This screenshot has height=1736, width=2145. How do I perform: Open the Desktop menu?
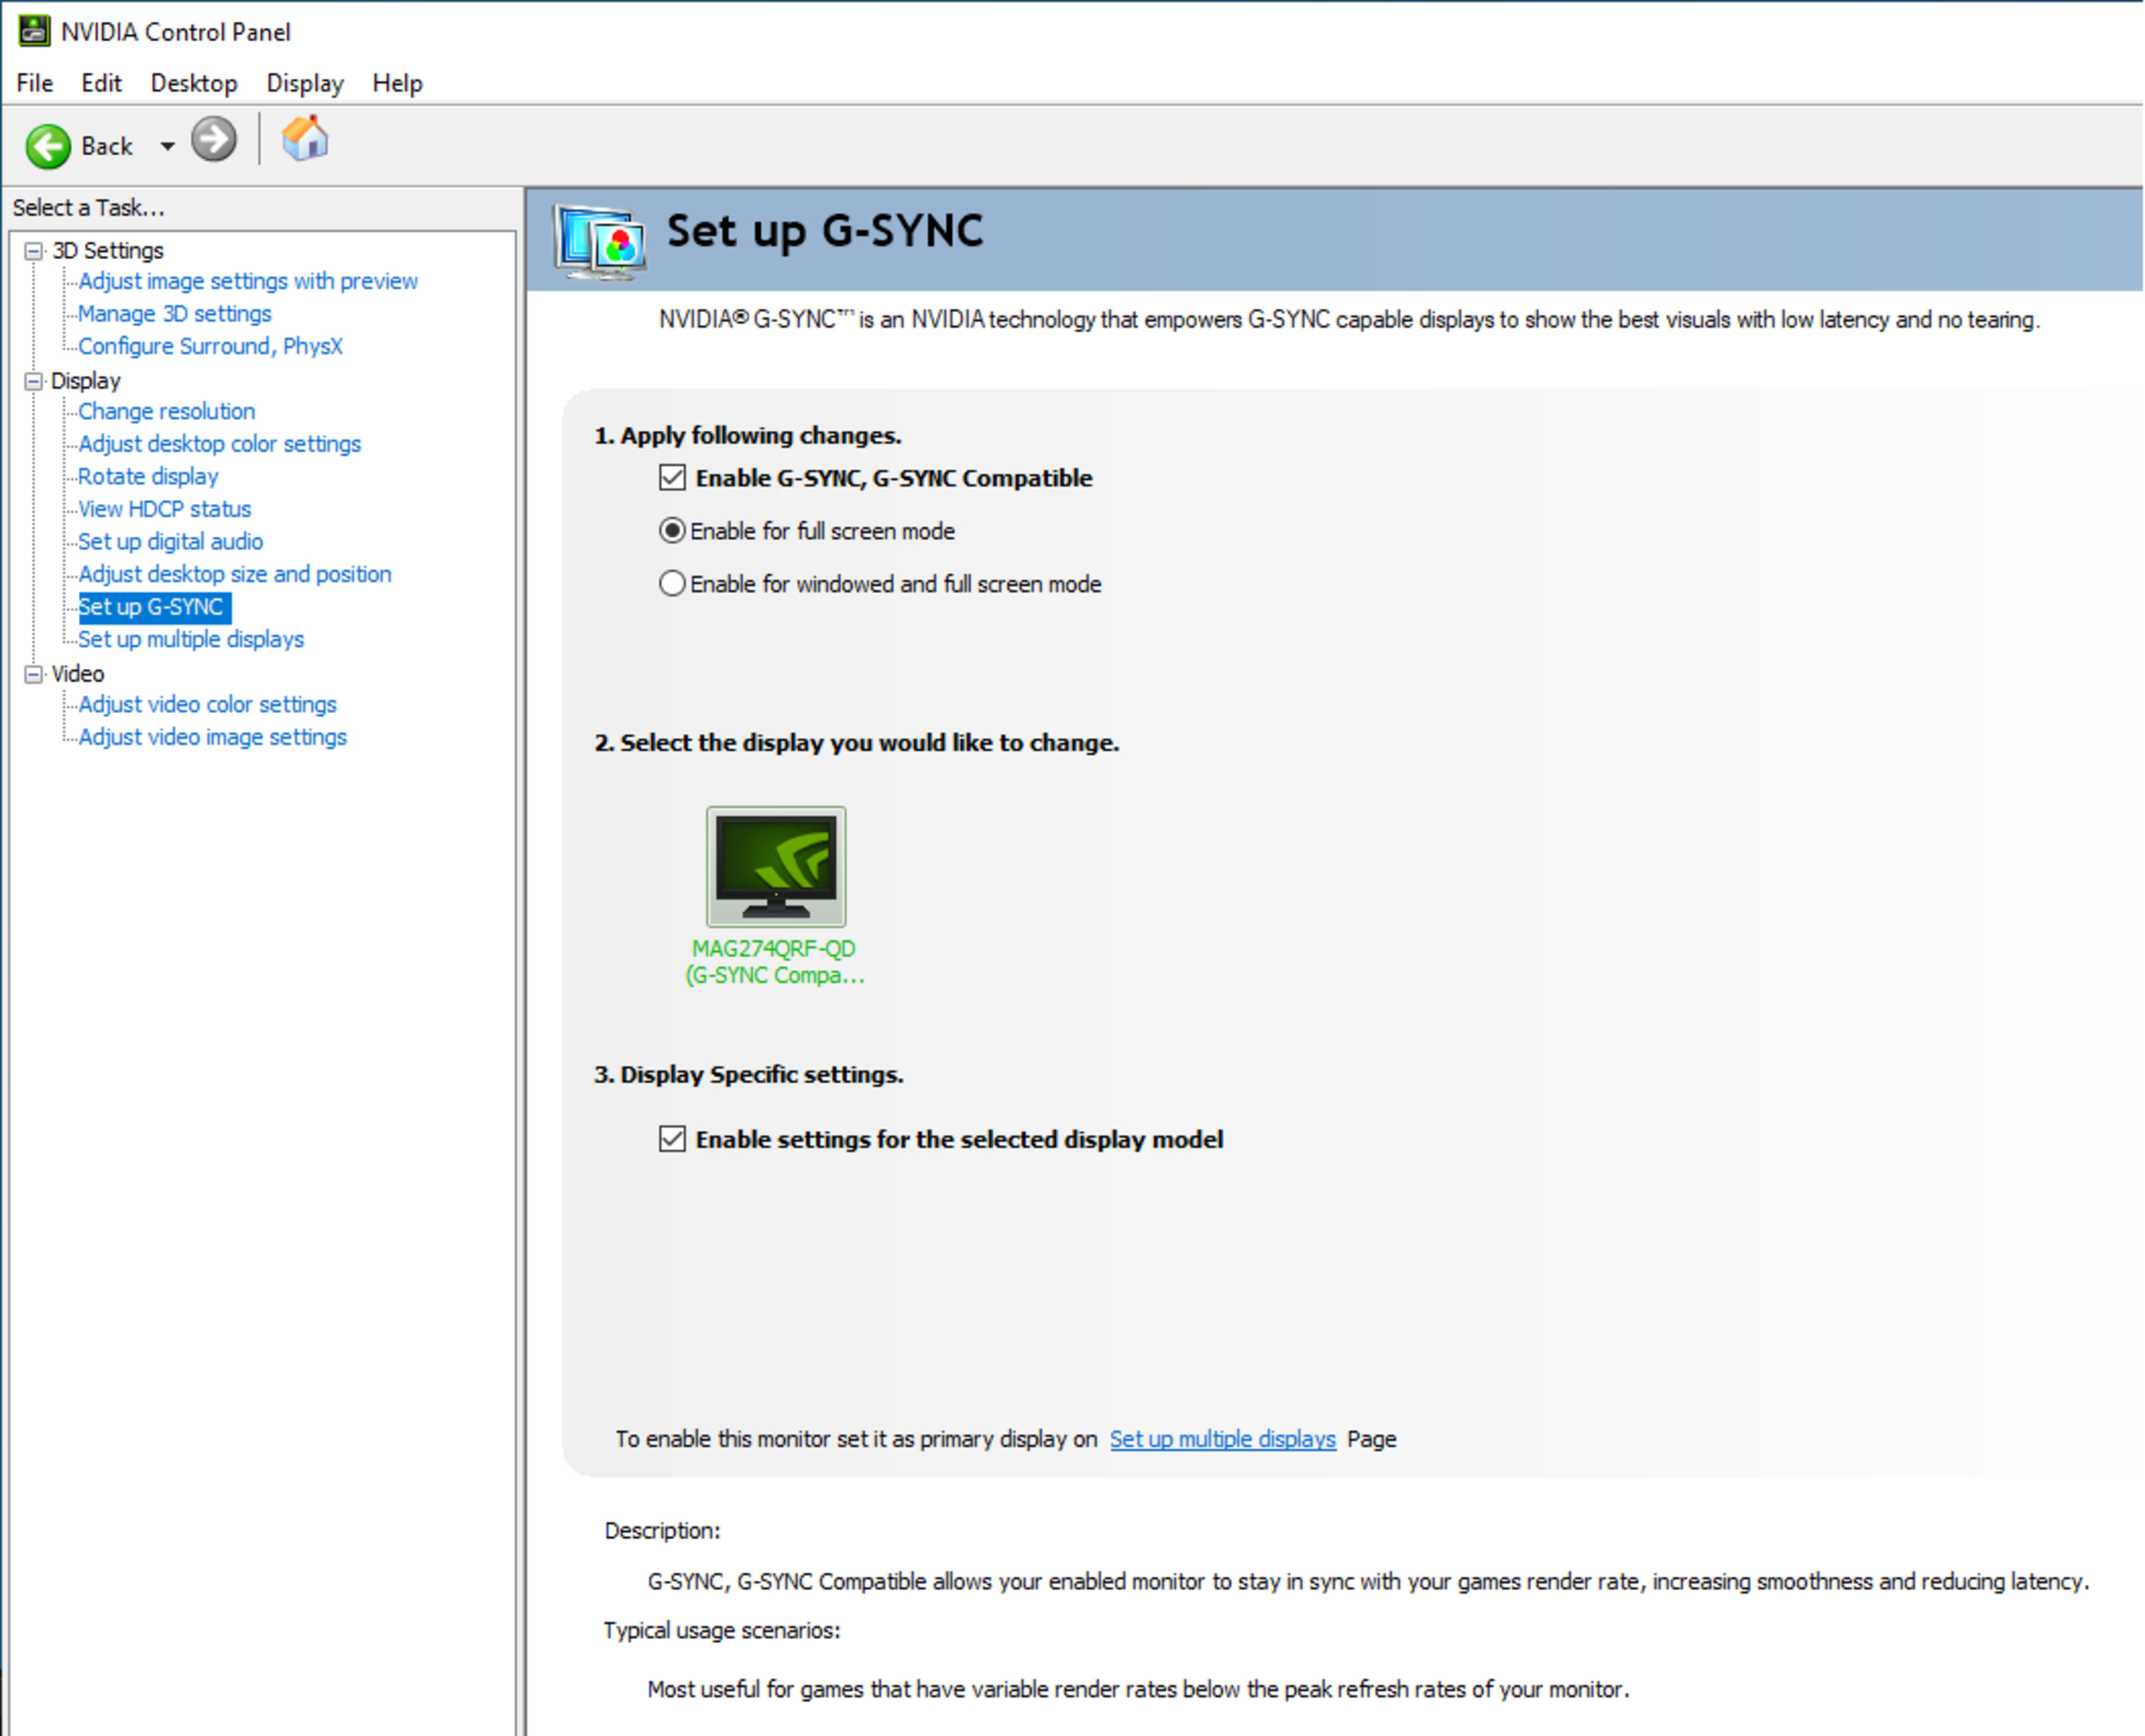click(x=194, y=83)
